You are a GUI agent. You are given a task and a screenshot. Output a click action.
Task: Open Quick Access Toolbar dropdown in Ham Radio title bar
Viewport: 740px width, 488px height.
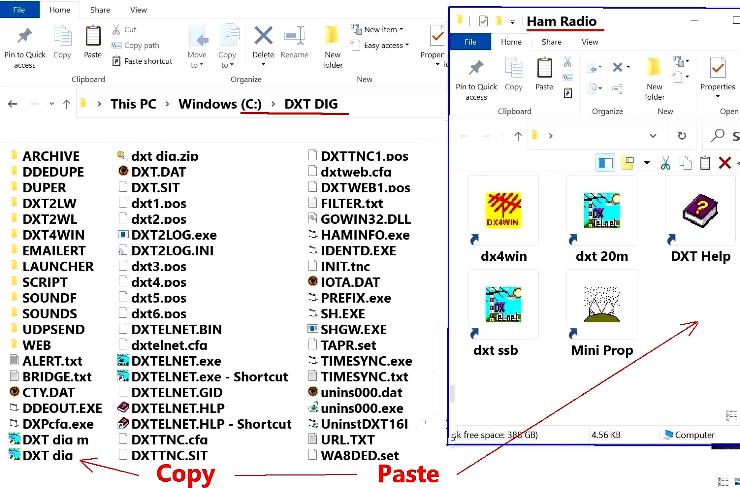pos(513,21)
